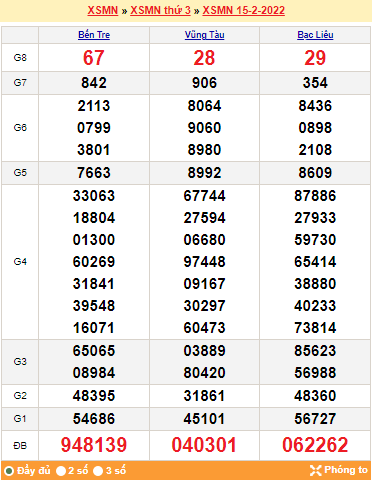Click Bến Tre special prize 948139
The height and width of the screenshot is (482, 372).
pyautogui.click(x=94, y=445)
